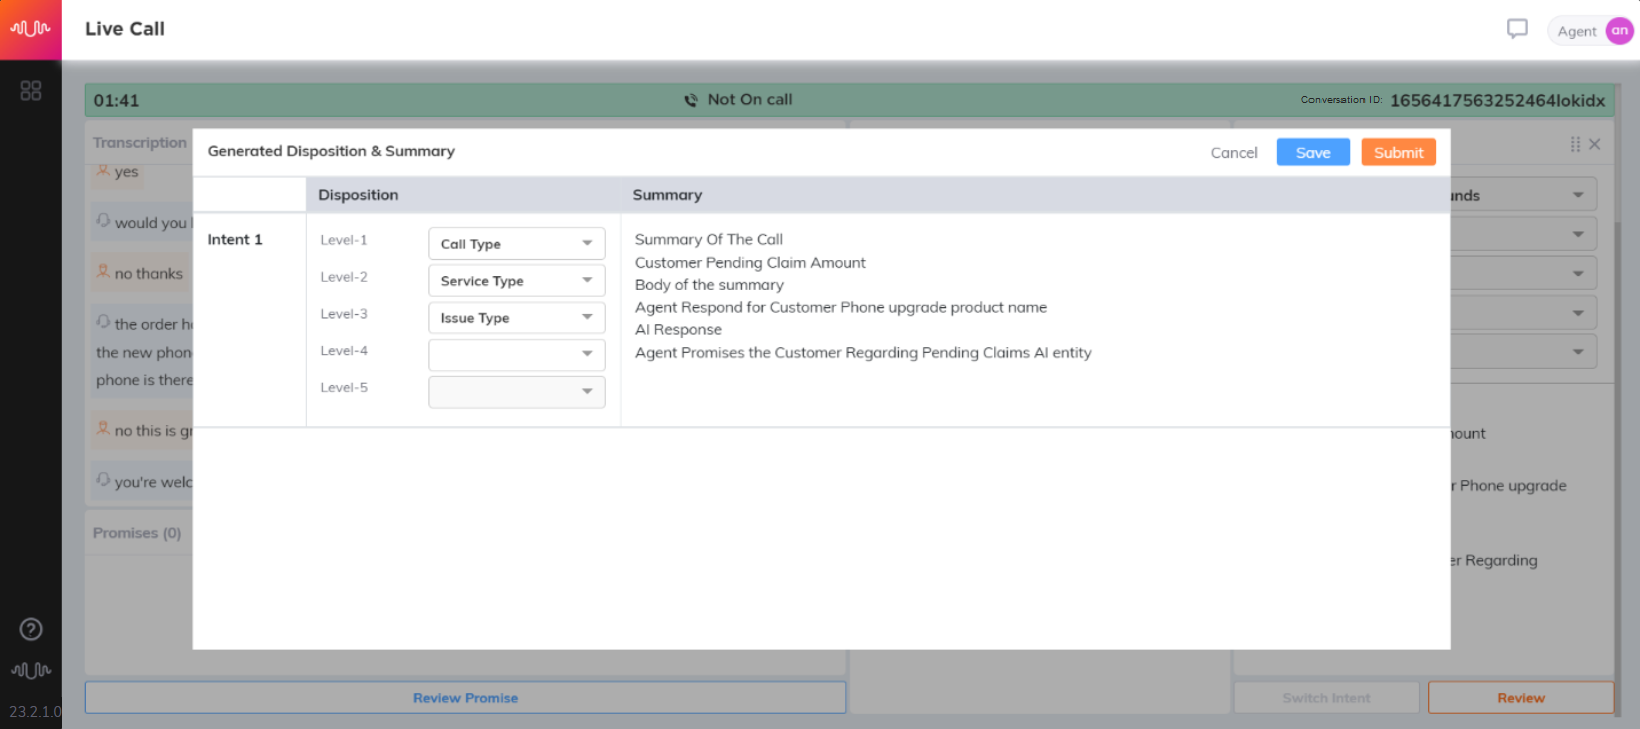Expand the second right-panel dropdown arrow
The height and width of the screenshot is (729, 1640).
[1578, 234]
